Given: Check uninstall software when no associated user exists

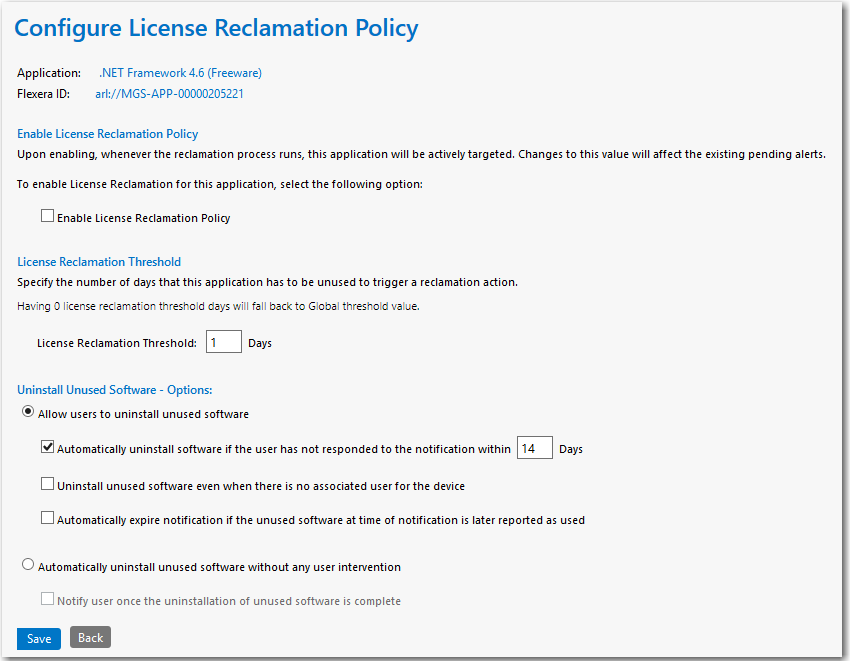Looking at the screenshot, I should coord(47,483).
